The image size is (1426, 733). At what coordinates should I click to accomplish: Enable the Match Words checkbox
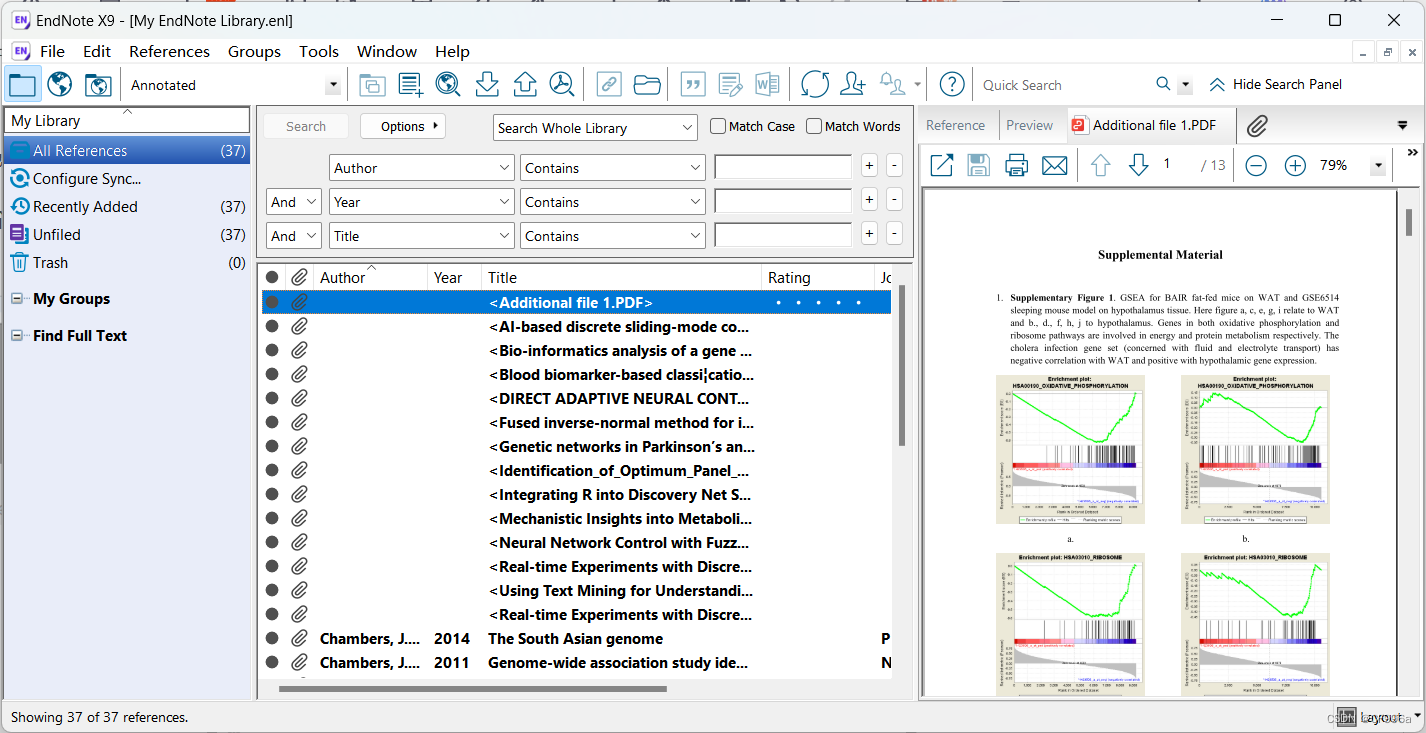[x=814, y=126]
